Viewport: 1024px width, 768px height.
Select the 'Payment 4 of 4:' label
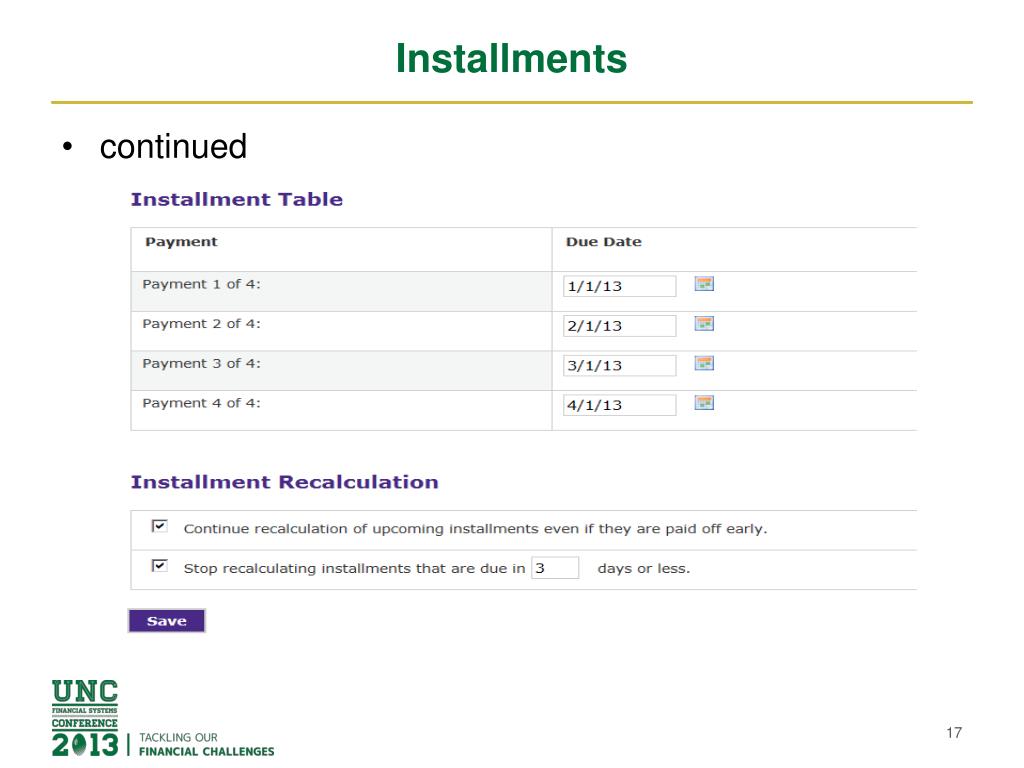point(201,403)
